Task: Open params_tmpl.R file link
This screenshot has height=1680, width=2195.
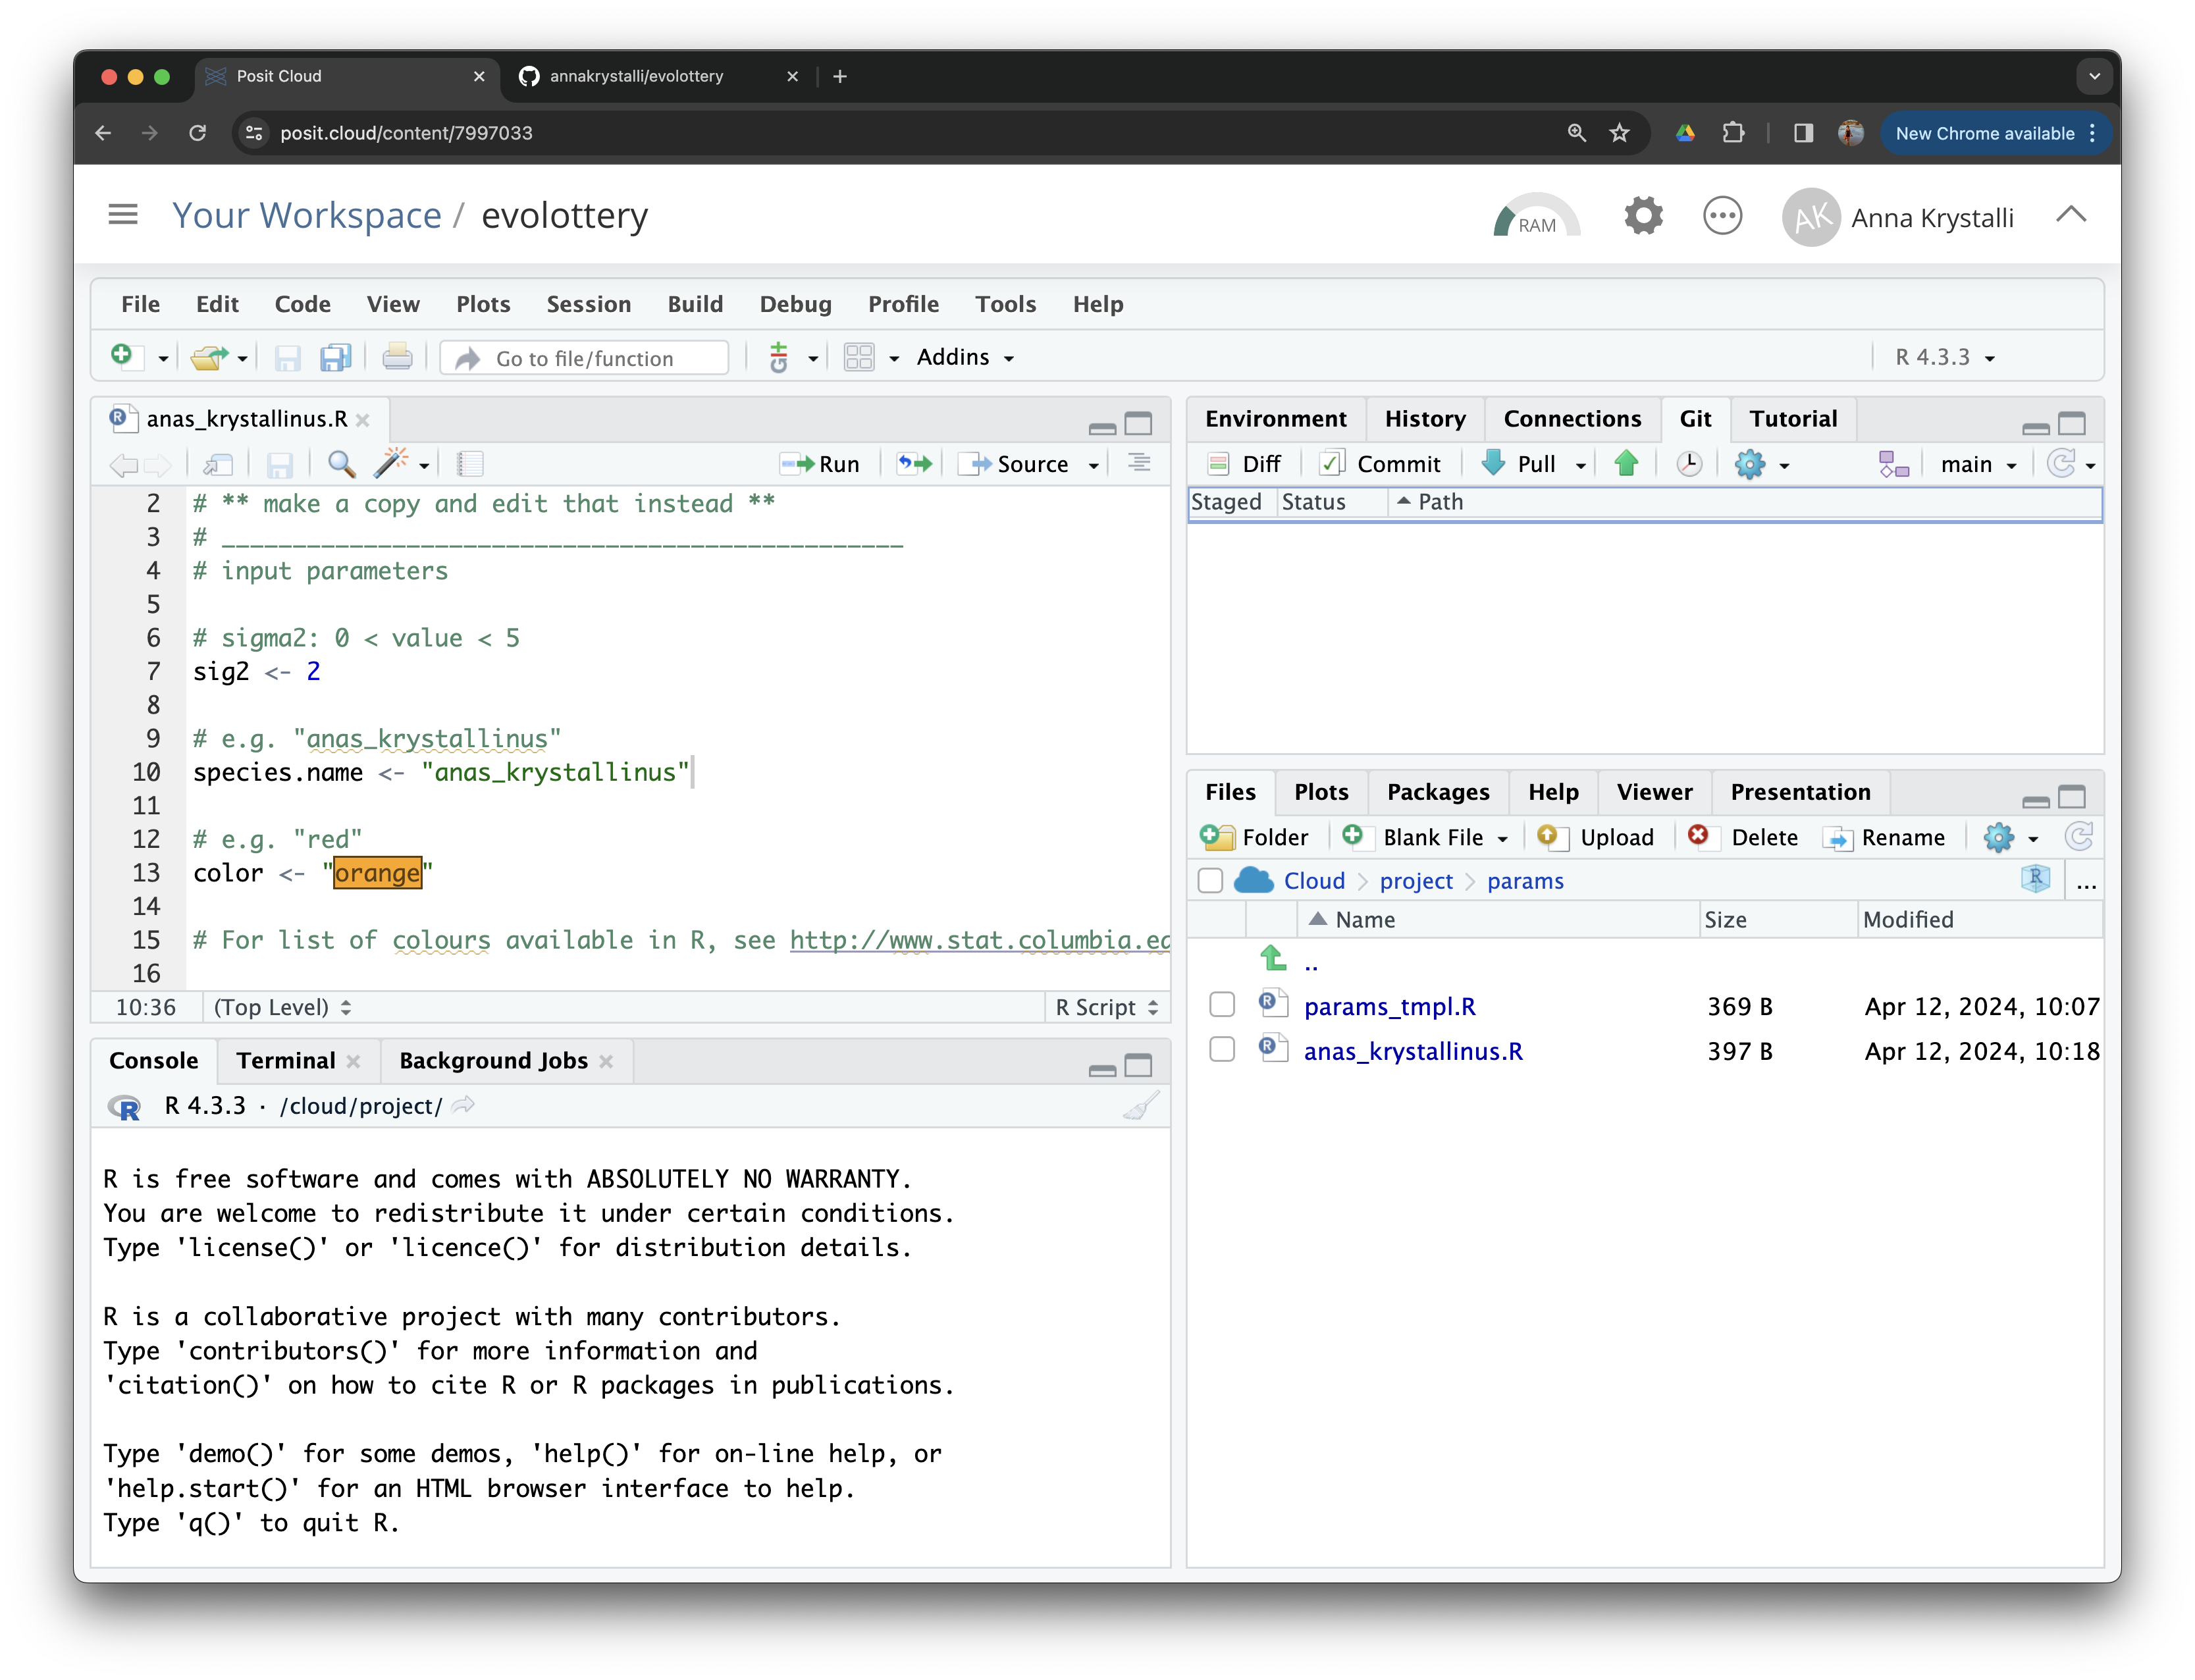Action: 1389,1006
